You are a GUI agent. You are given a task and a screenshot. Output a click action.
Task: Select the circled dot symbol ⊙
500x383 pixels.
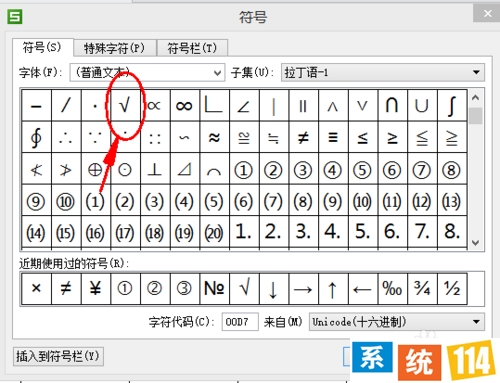[x=125, y=169]
